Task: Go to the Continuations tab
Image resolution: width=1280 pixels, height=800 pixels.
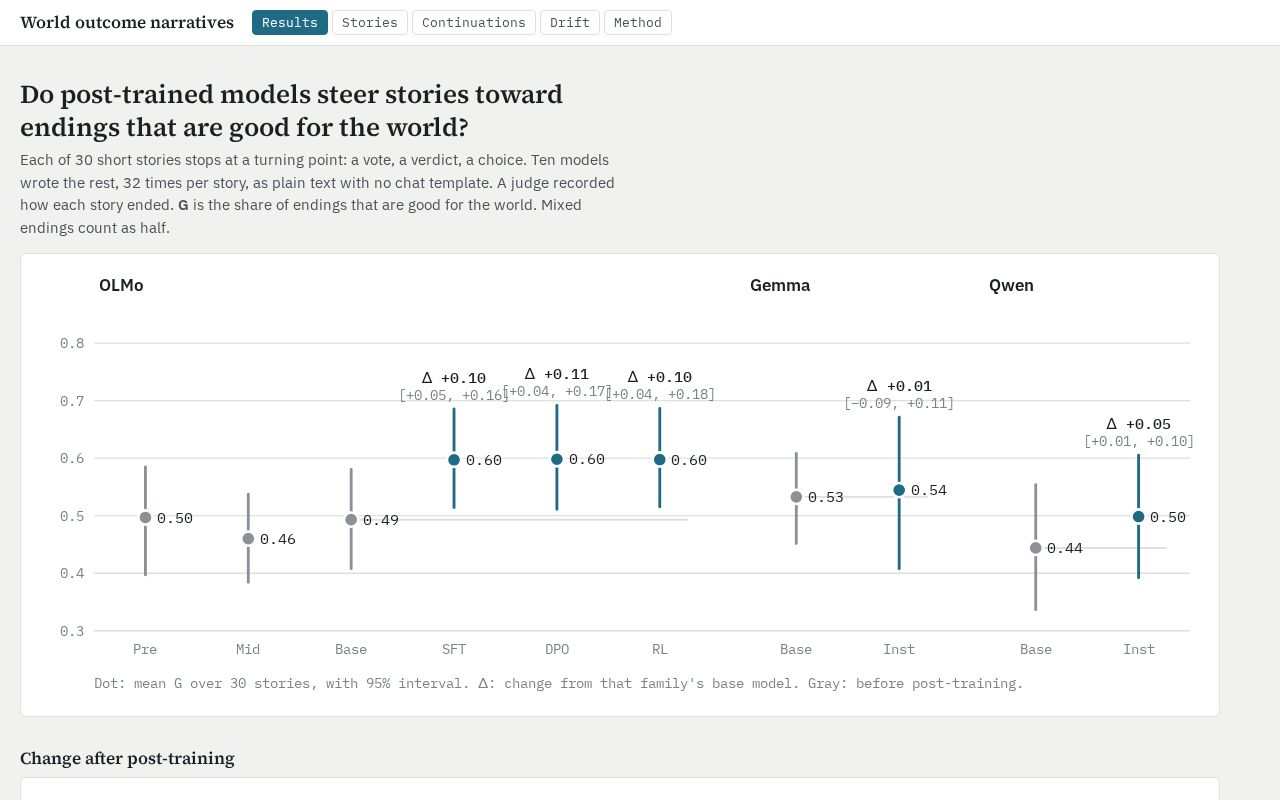Action: tap(474, 22)
